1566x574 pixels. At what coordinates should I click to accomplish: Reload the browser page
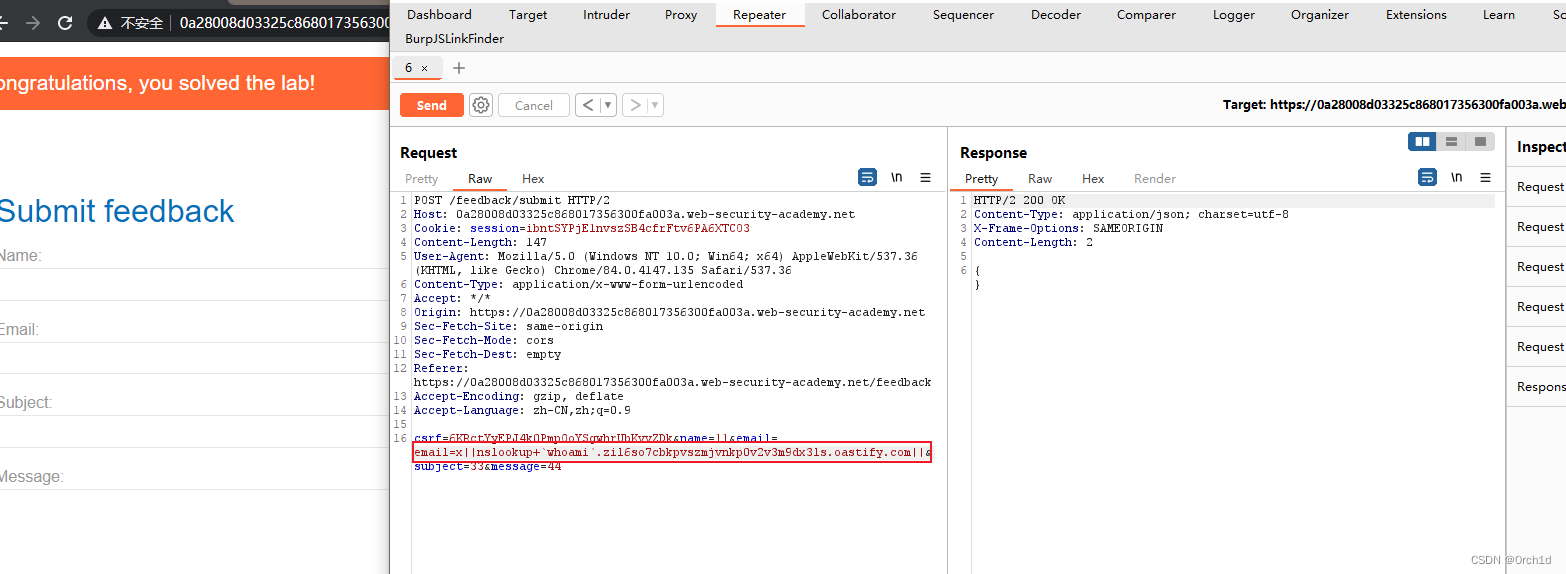65,23
